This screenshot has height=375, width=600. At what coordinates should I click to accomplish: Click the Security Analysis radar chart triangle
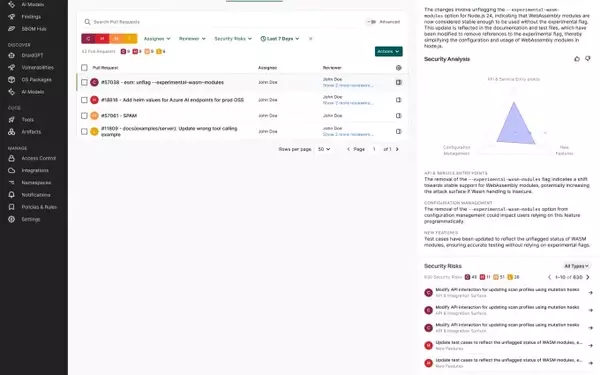[515, 123]
